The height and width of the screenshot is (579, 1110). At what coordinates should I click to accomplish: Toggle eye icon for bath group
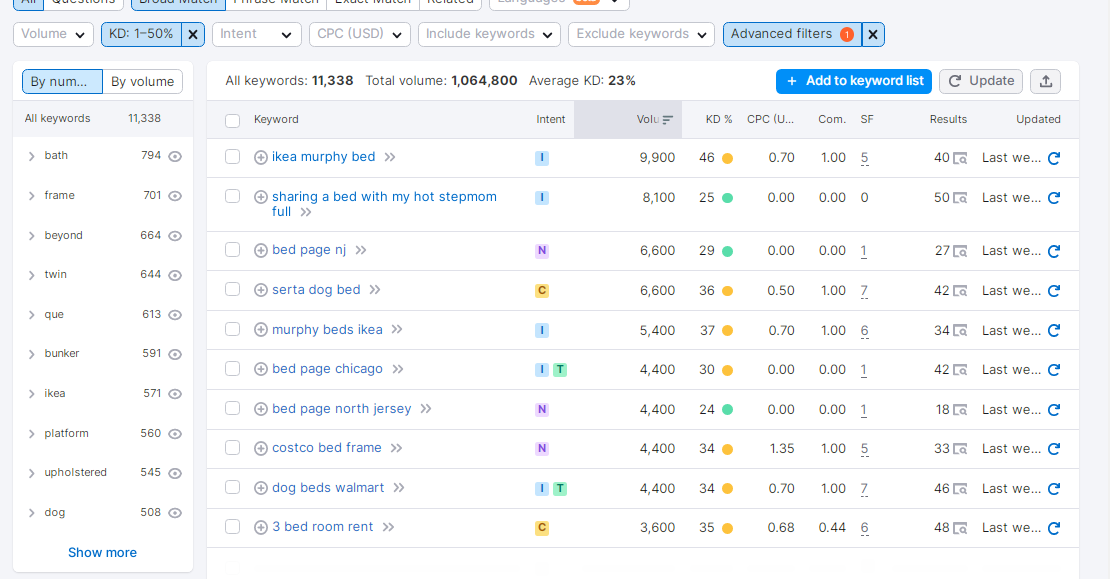pyautogui.click(x=175, y=156)
